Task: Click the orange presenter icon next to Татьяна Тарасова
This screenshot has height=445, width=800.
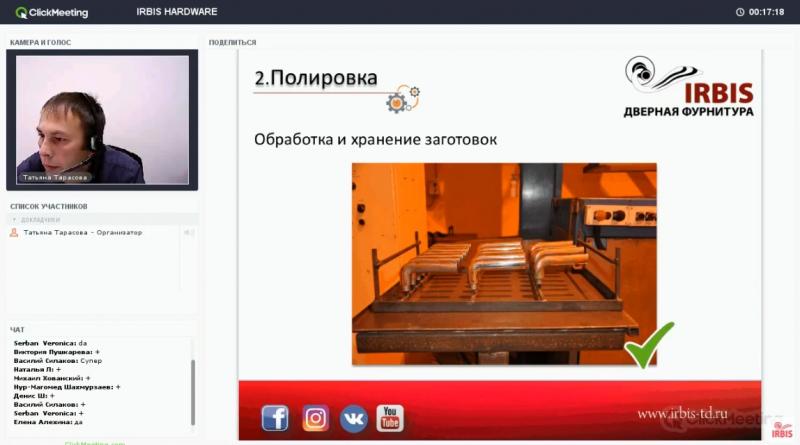Action: point(14,233)
